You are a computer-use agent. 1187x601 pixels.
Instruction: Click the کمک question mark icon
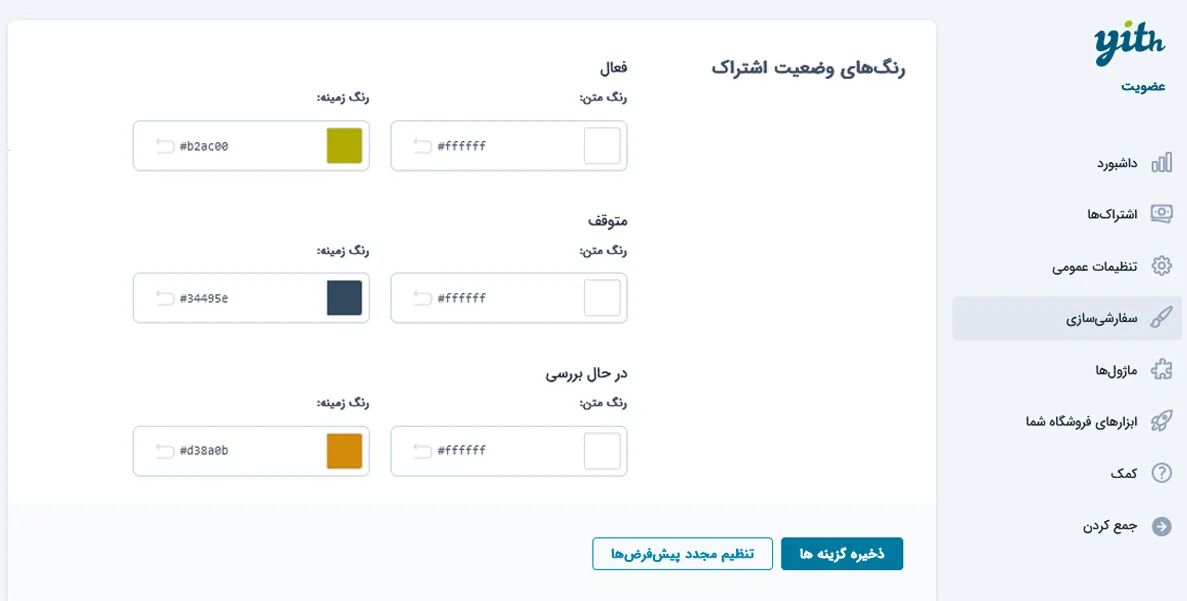tap(1161, 473)
